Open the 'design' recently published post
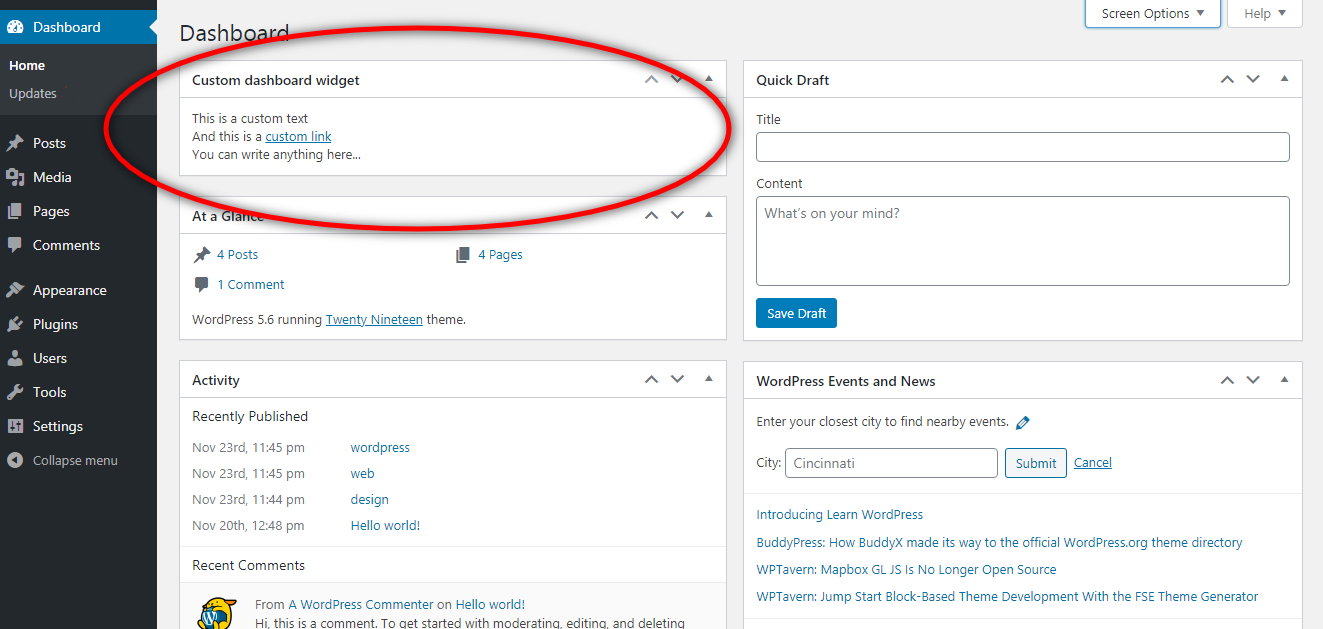The width and height of the screenshot is (1323, 629). [369, 500]
